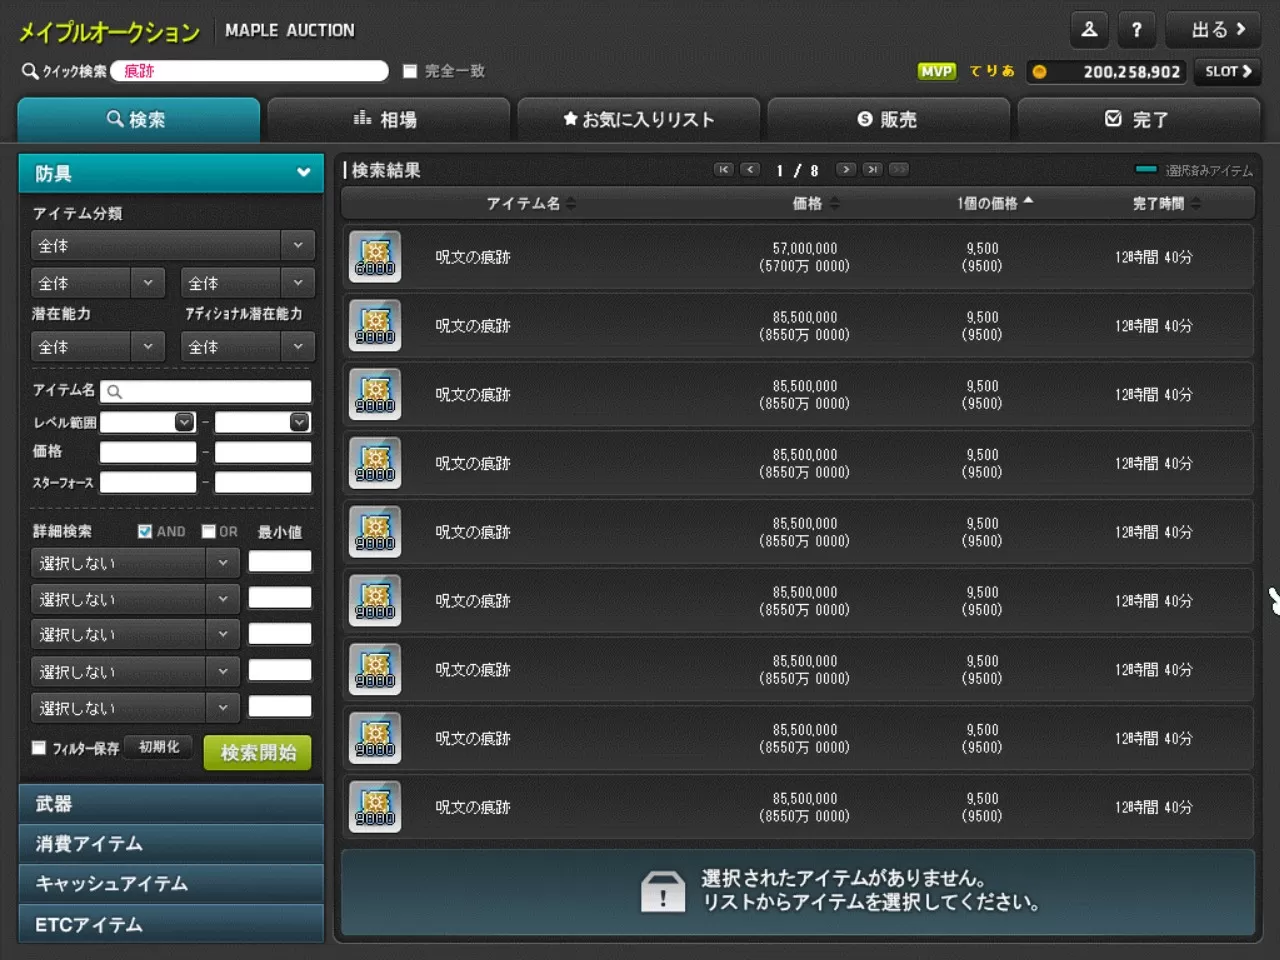Open the 潜在能力 全体 dropdown
This screenshot has height=960, width=1280.
[x=98, y=347]
